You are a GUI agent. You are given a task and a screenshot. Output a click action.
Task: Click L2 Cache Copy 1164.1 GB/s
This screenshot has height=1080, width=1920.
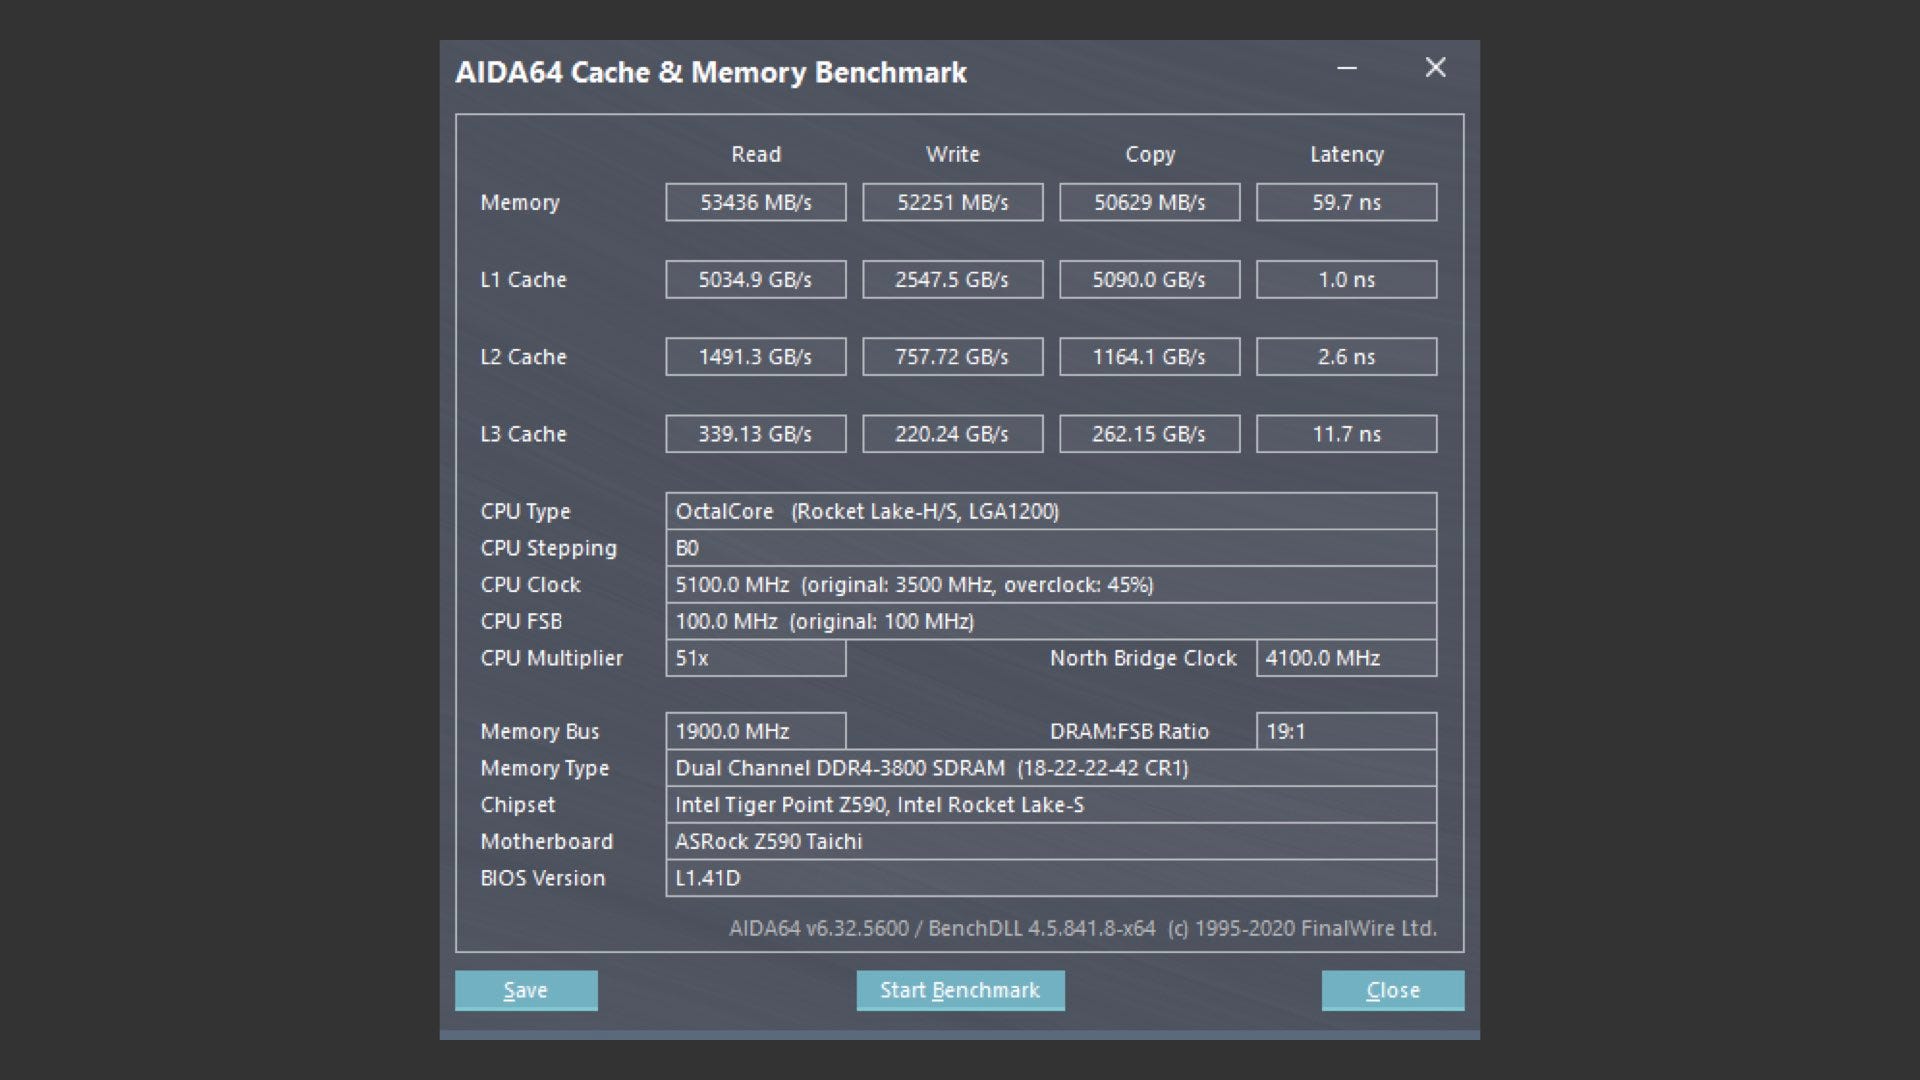click(1150, 356)
